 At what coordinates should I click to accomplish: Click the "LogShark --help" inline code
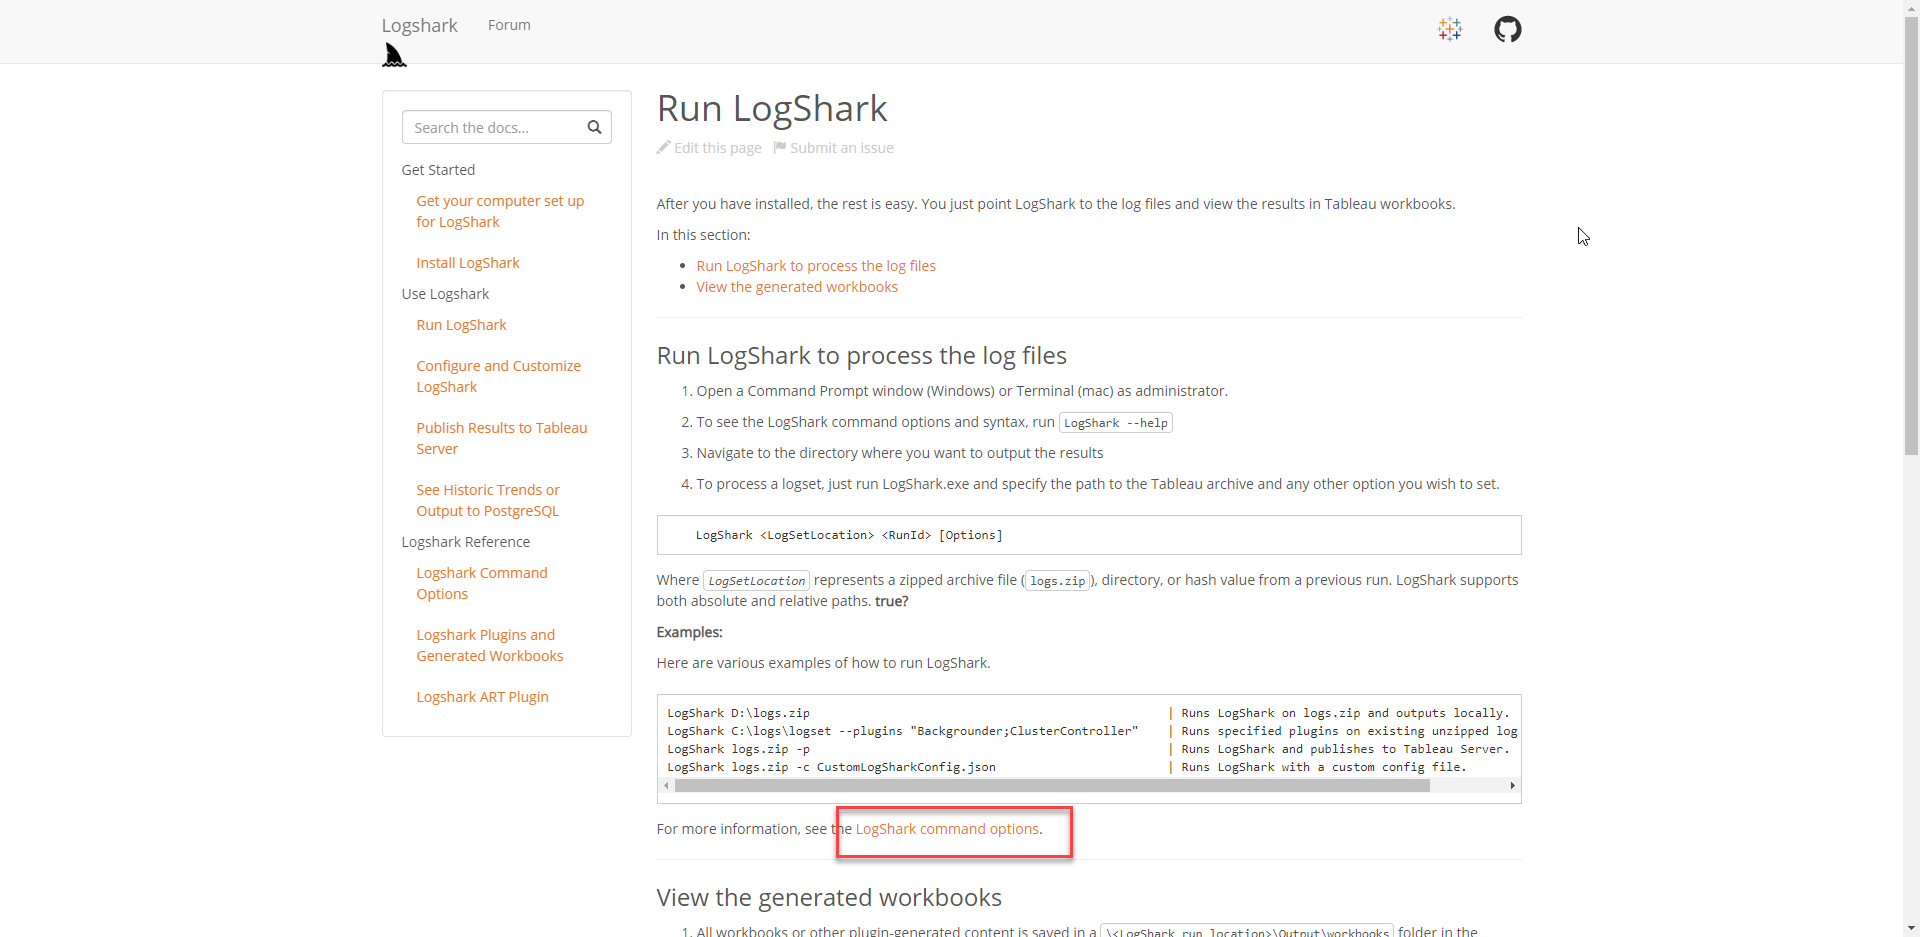1115,423
